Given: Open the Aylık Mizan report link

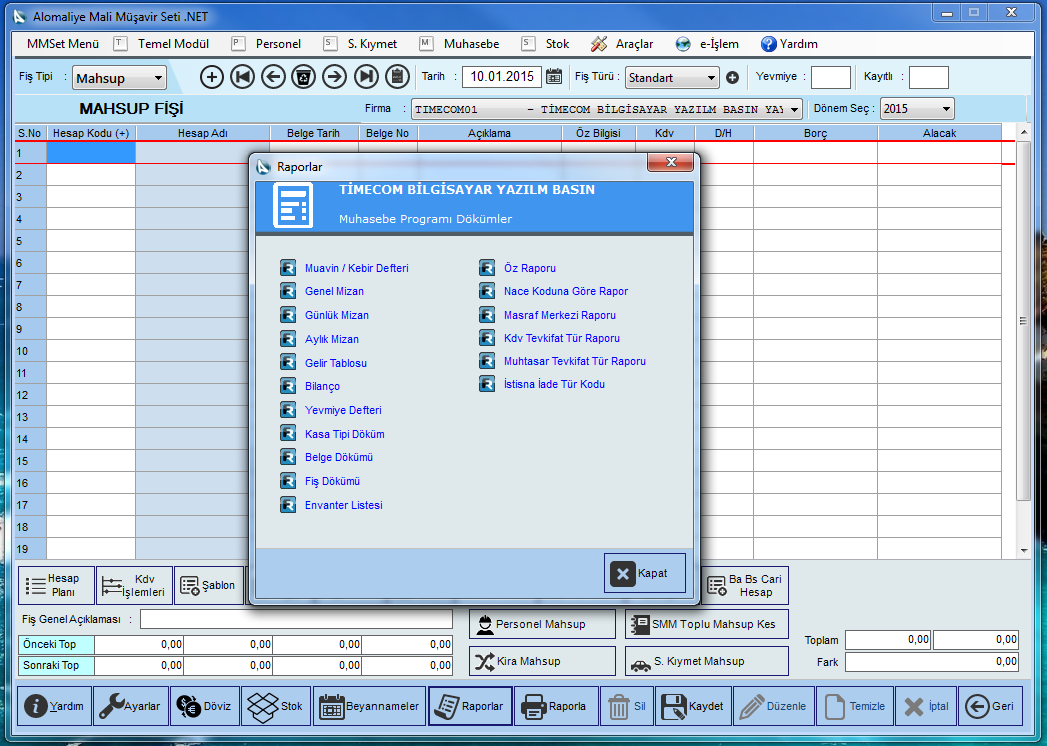Looking at the screenshot, I should [x=331, y=339].
